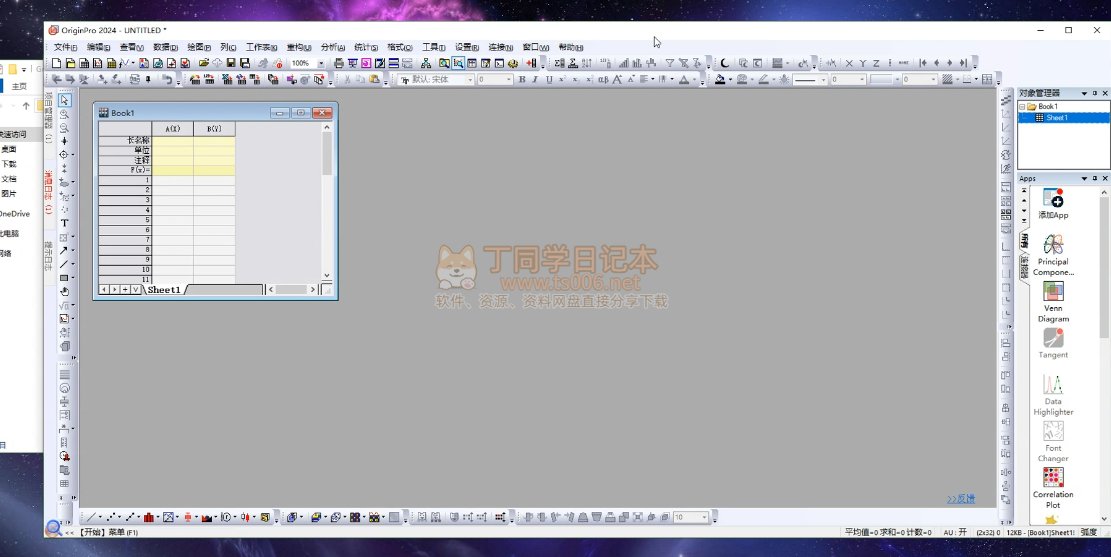This screenshot has height=557, width=1111.
Task: Click the Fill Color bucket icon
Action: coord(719,80)
